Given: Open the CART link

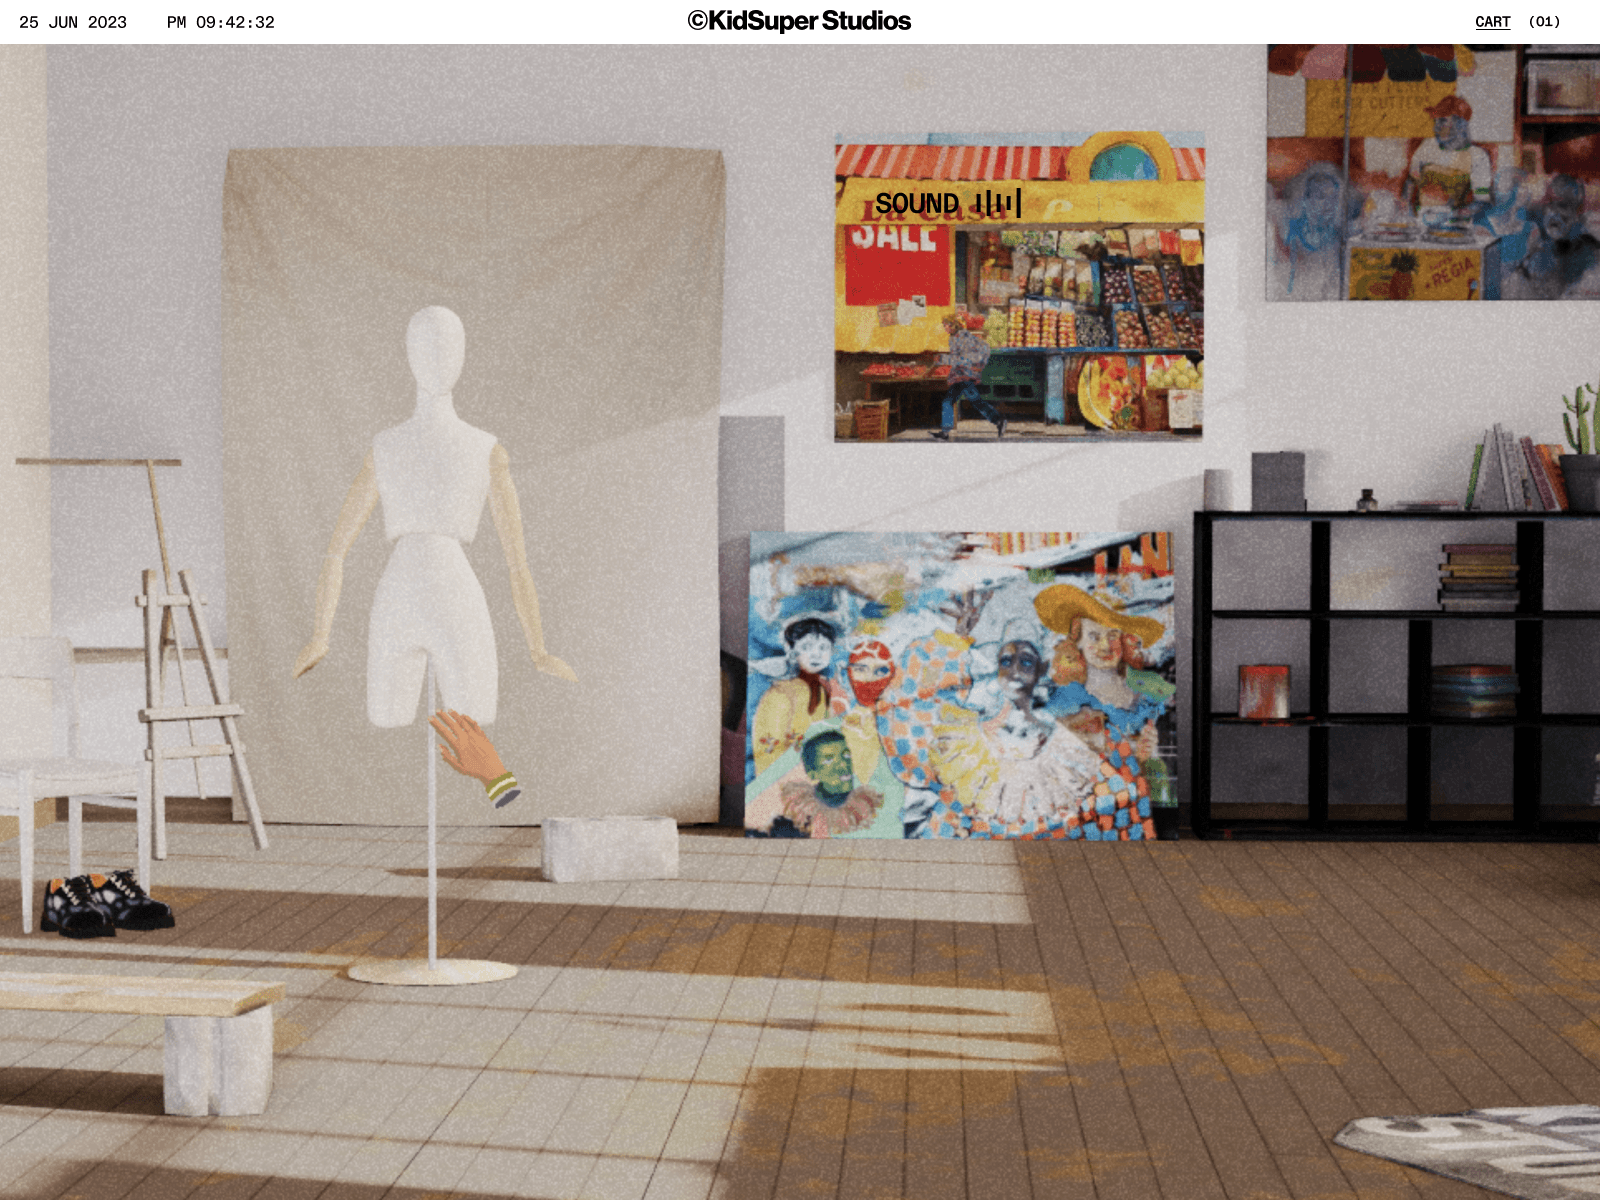Looking at the screenshot, I should coord(1492,22).
